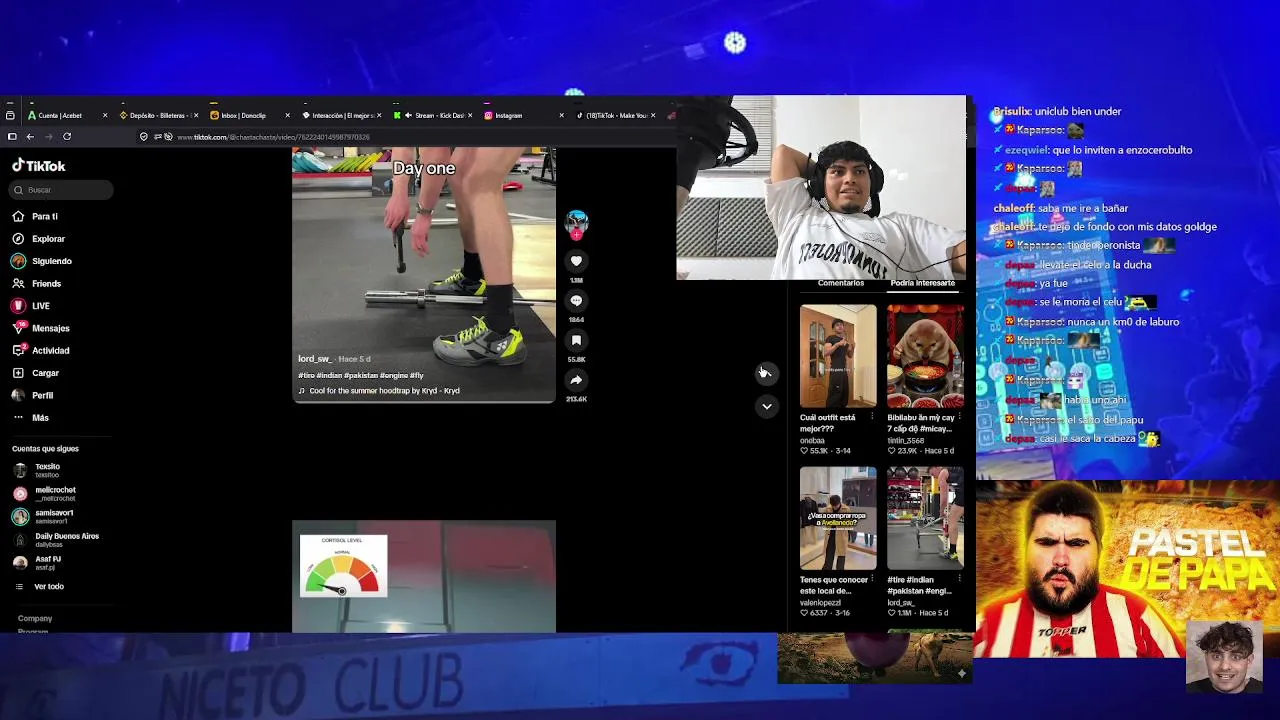Click the #tire hashtag in the caption
The width and height of the screenshot is (1280, 720).
[x=306, y=376]
